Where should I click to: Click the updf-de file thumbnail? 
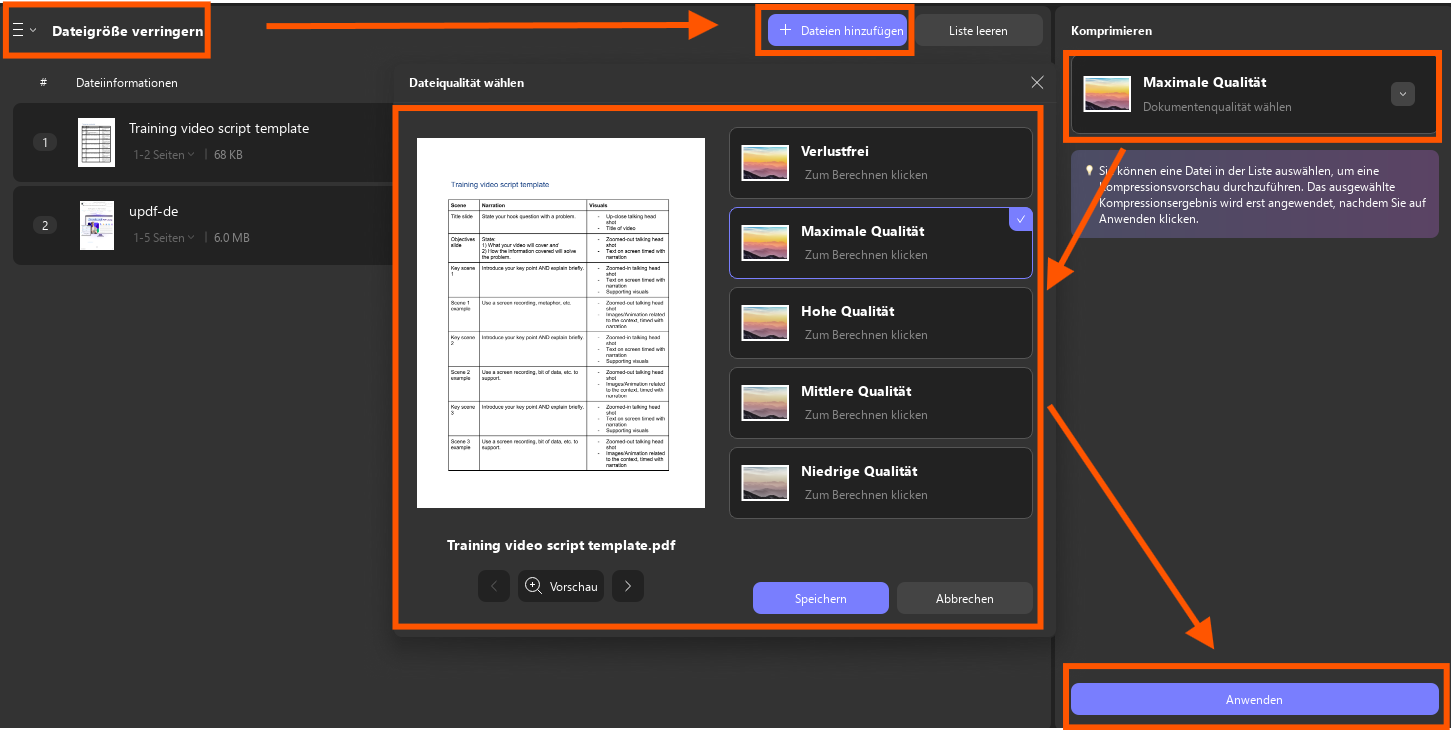pos(97,225)
